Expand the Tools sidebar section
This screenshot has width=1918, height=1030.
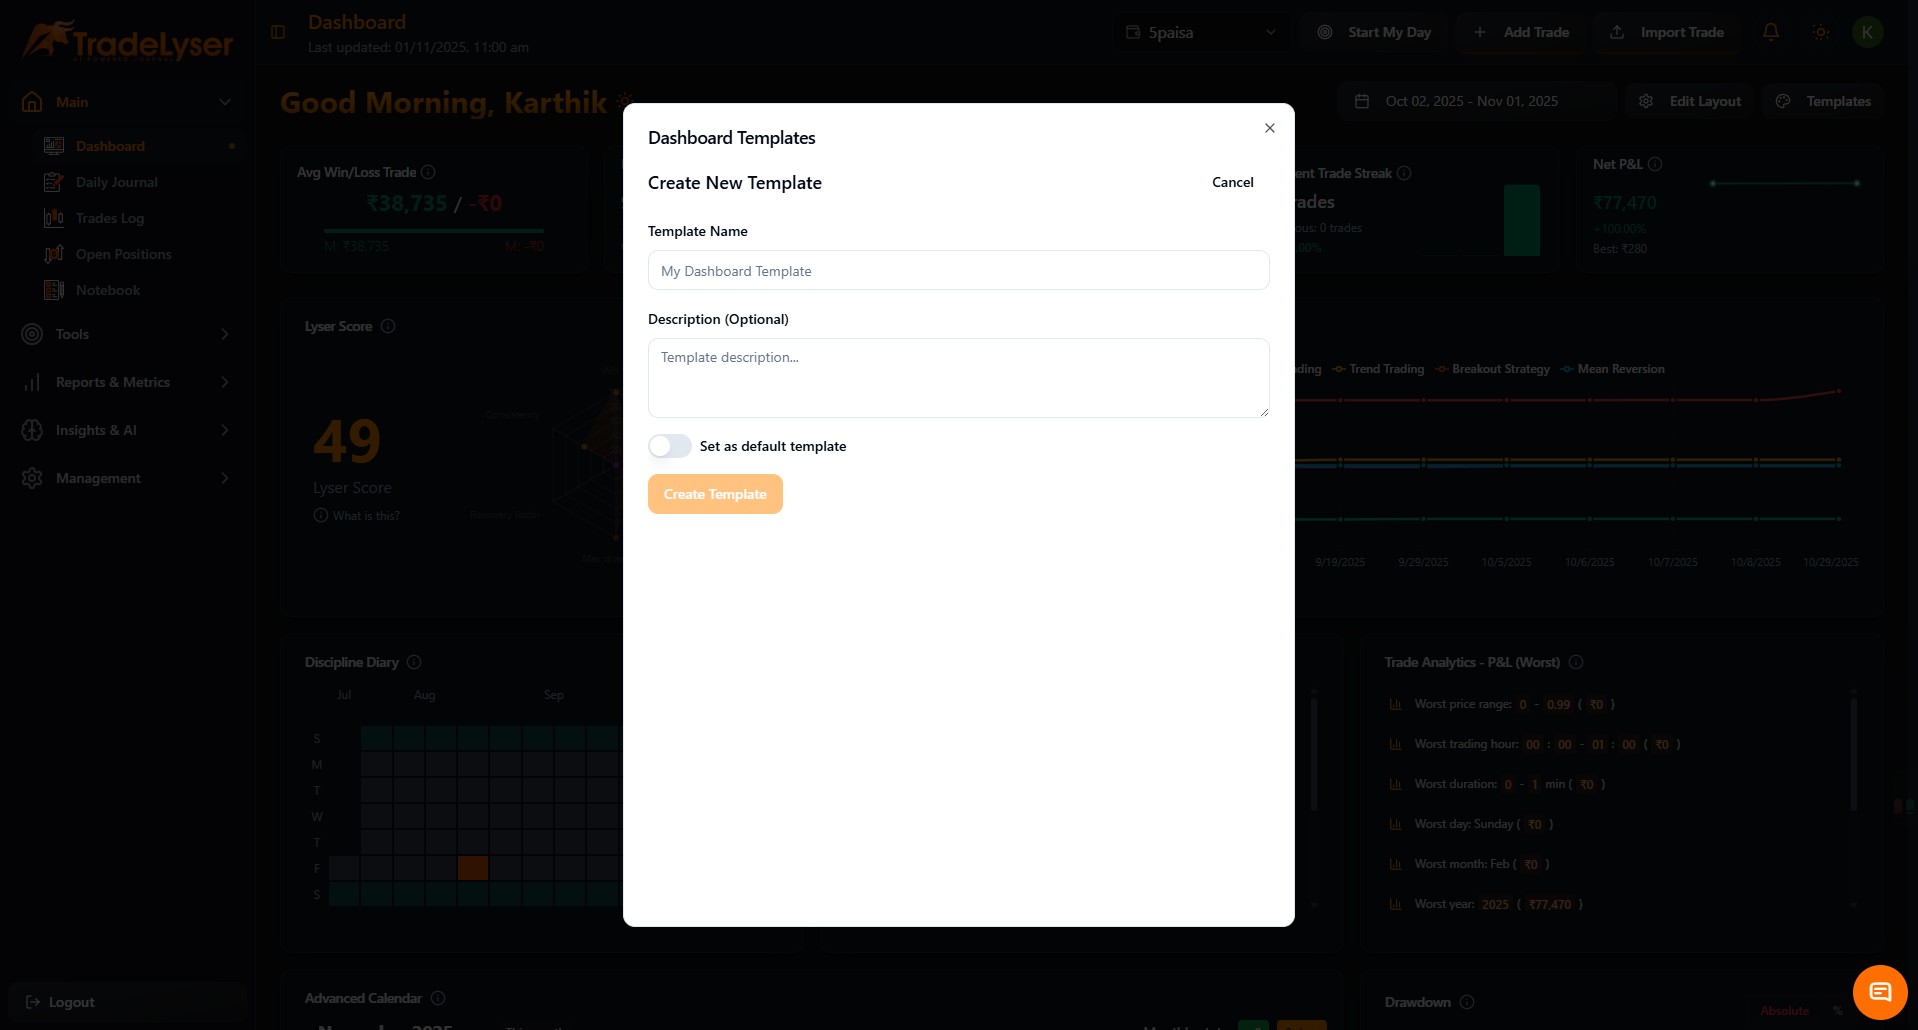73,334
